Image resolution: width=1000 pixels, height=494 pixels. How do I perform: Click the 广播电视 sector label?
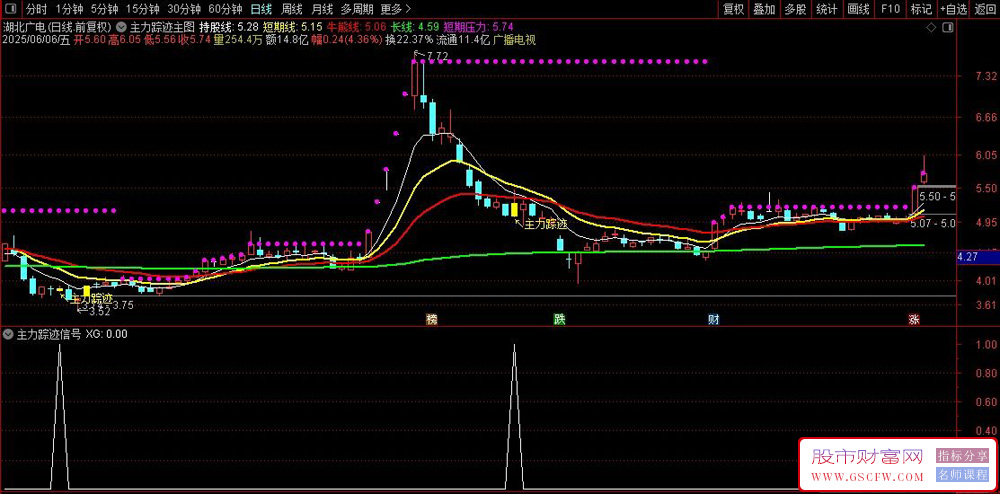tap(515, 40)
